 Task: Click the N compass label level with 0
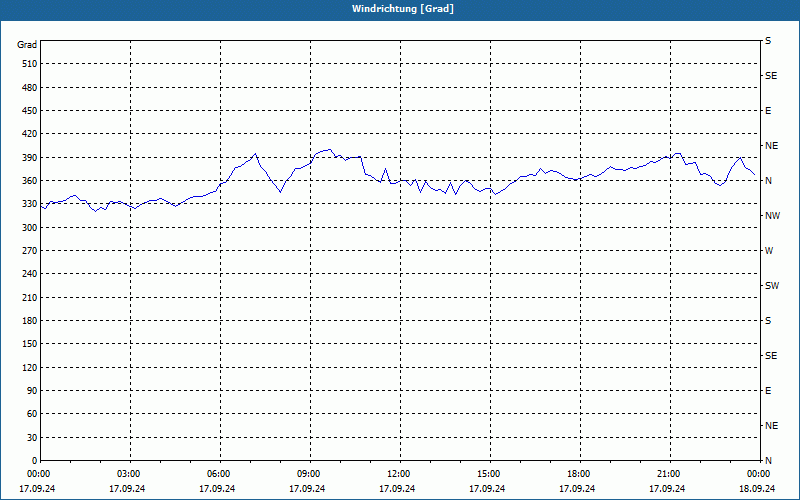click(768, 461)
